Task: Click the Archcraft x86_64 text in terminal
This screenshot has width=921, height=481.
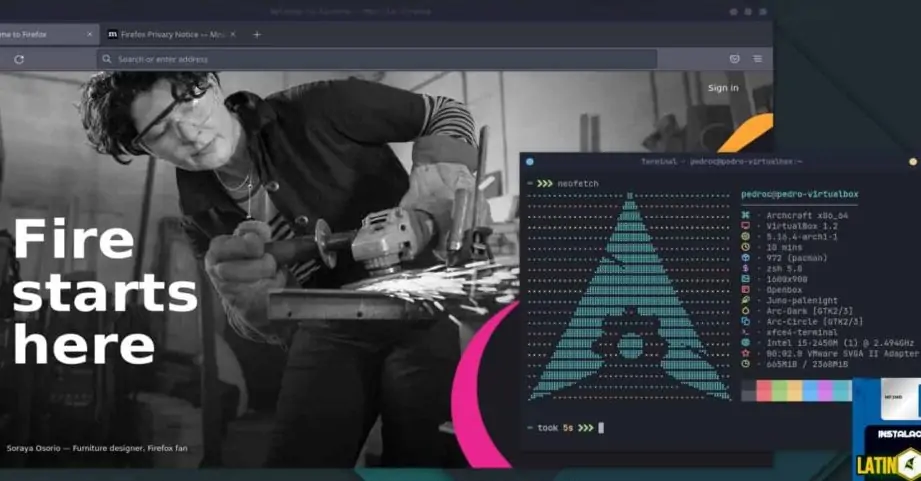Action: click(807, 216)
